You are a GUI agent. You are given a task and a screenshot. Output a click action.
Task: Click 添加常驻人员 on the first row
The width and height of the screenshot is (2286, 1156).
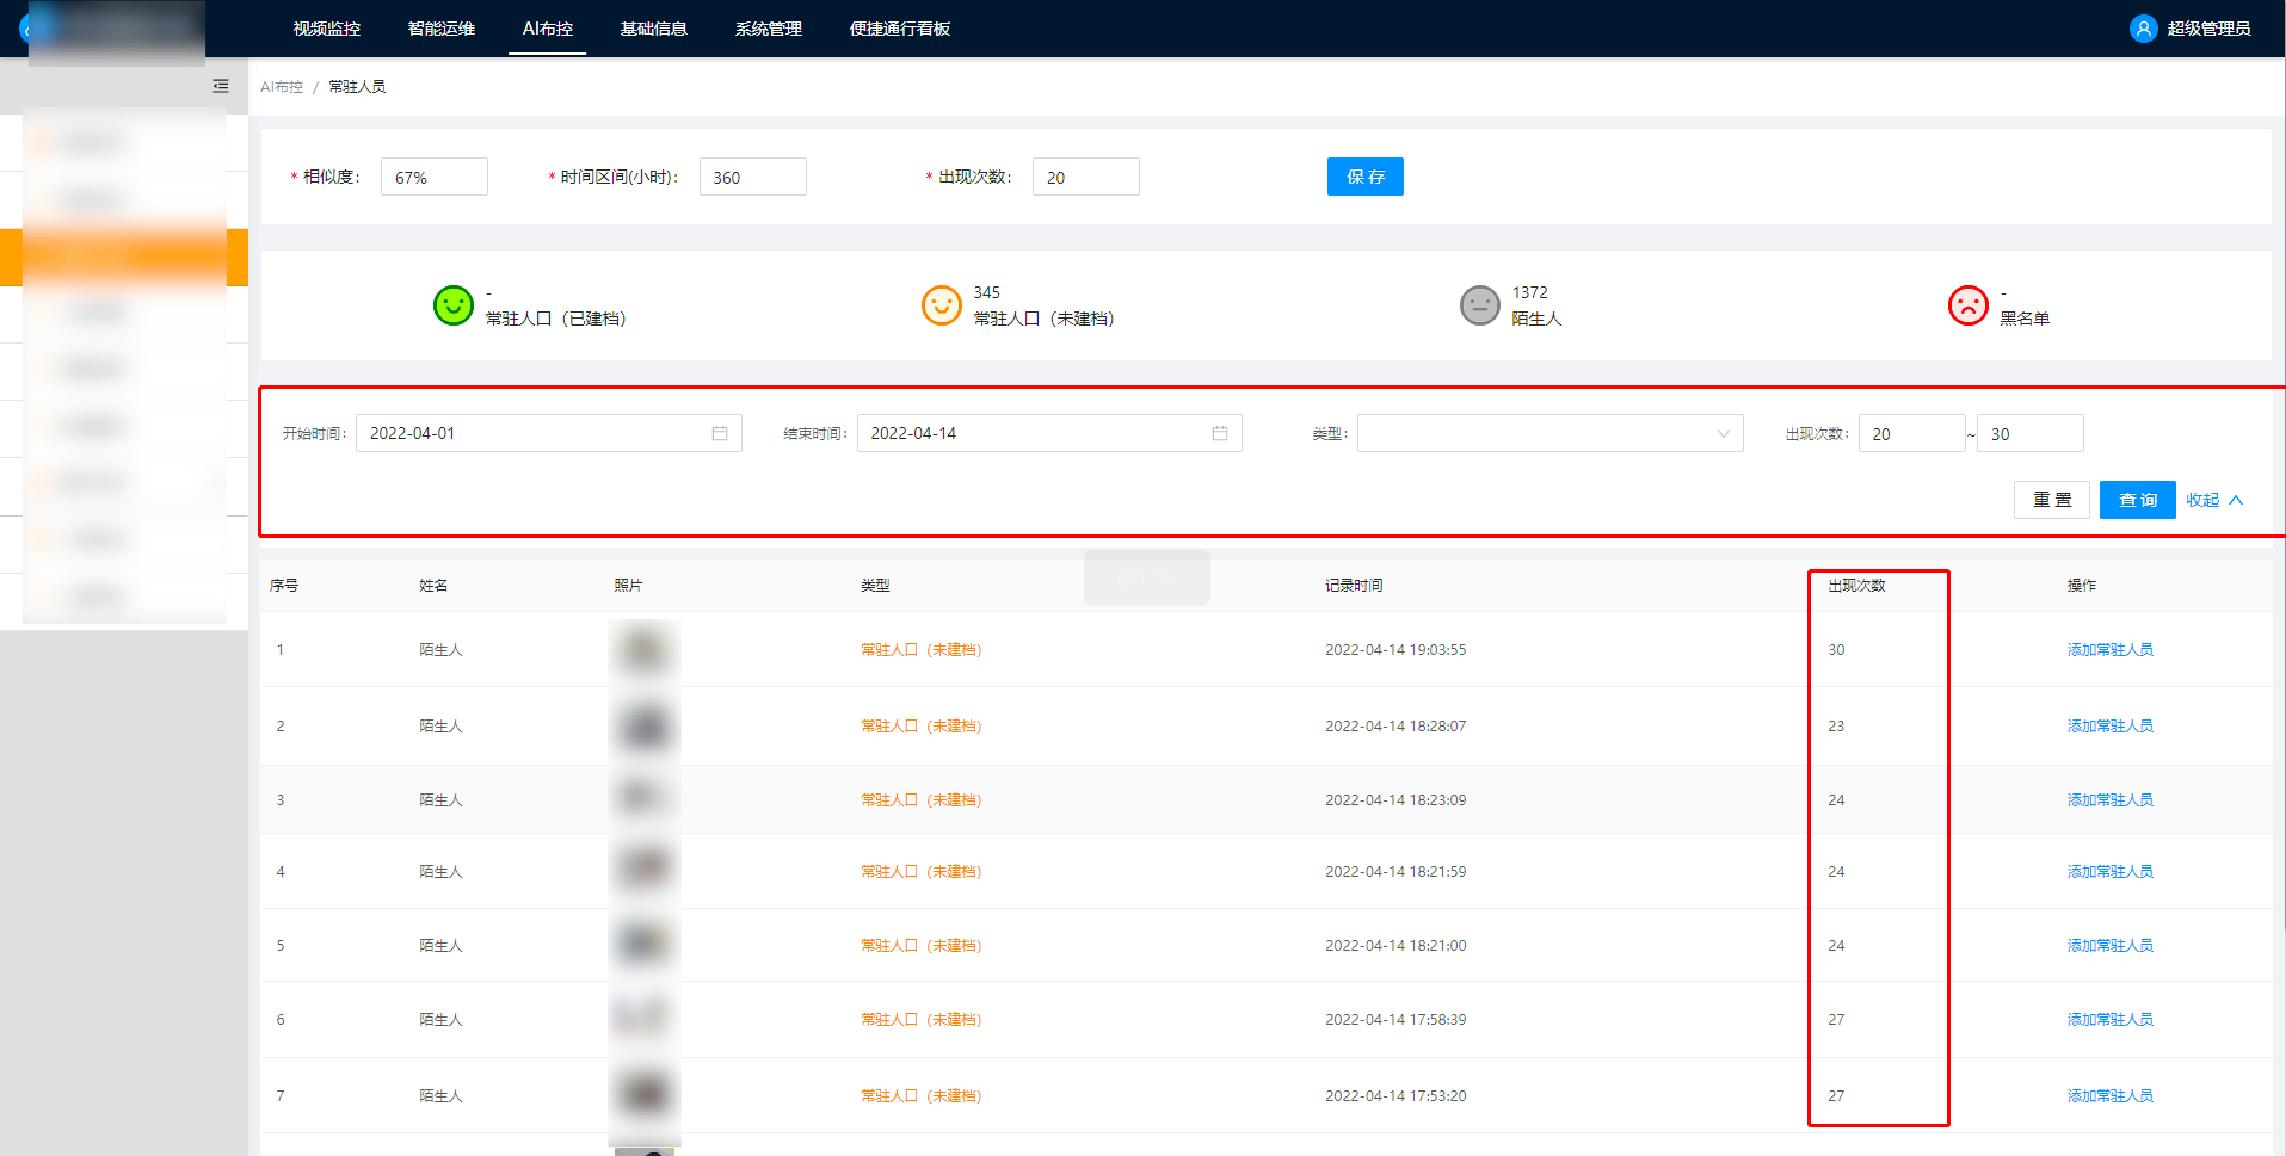[x=2111, y=649]
